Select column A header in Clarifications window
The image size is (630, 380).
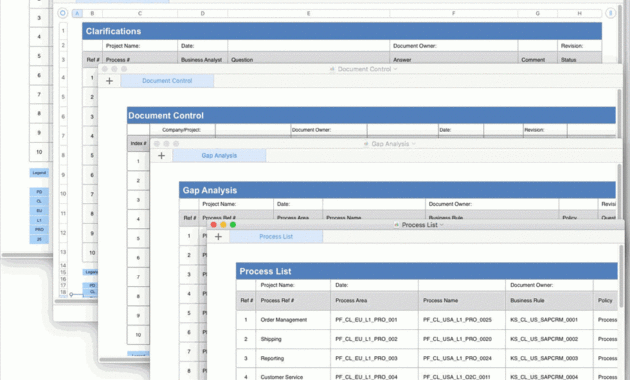click(x=77, y=13)
